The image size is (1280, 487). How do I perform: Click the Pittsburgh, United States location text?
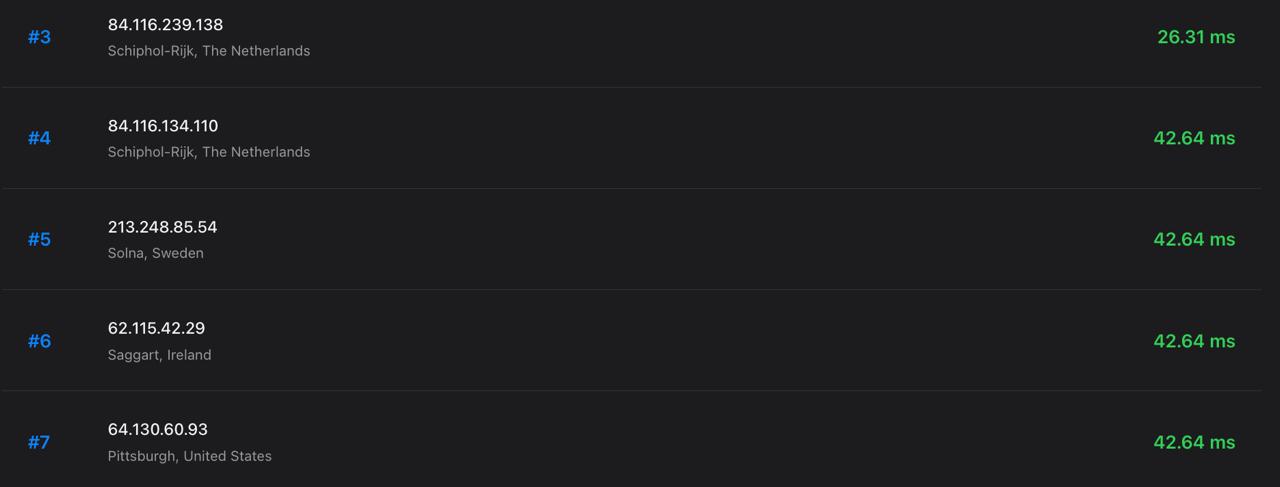189,456
